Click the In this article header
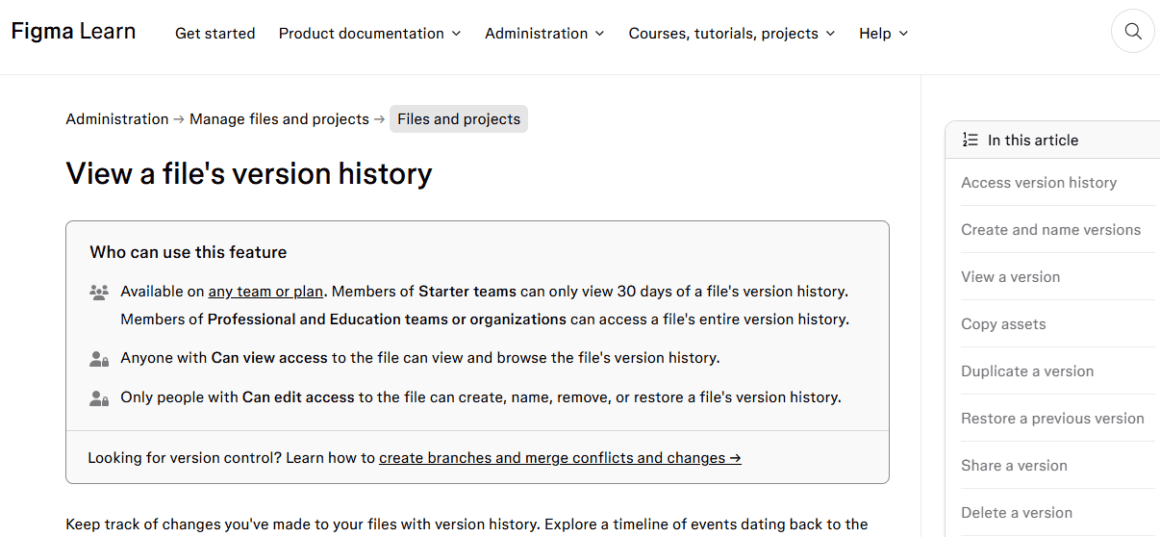1160x537 pixels. coord(1033,140)
